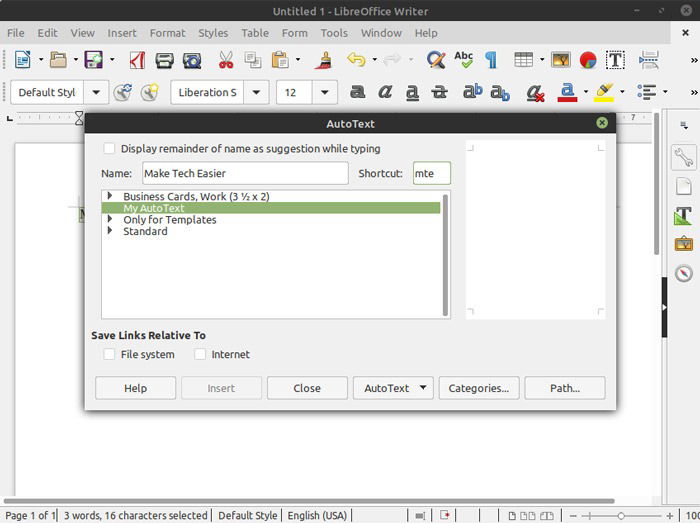Check the Internet option
This screenshot has width=700, height=523.
[200, 354]
